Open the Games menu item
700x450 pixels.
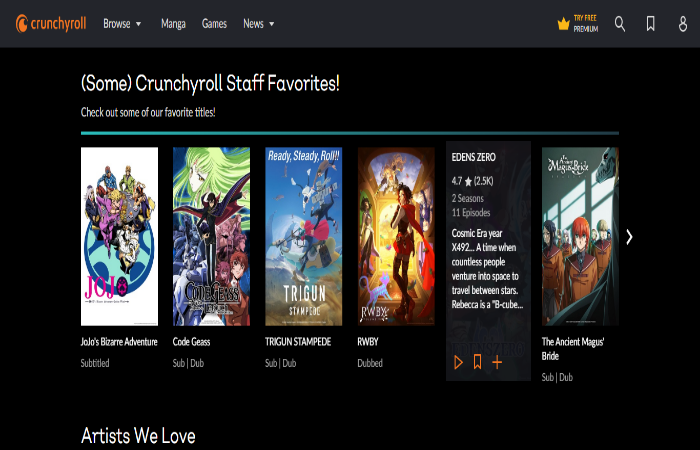click(x=214, y=24)
